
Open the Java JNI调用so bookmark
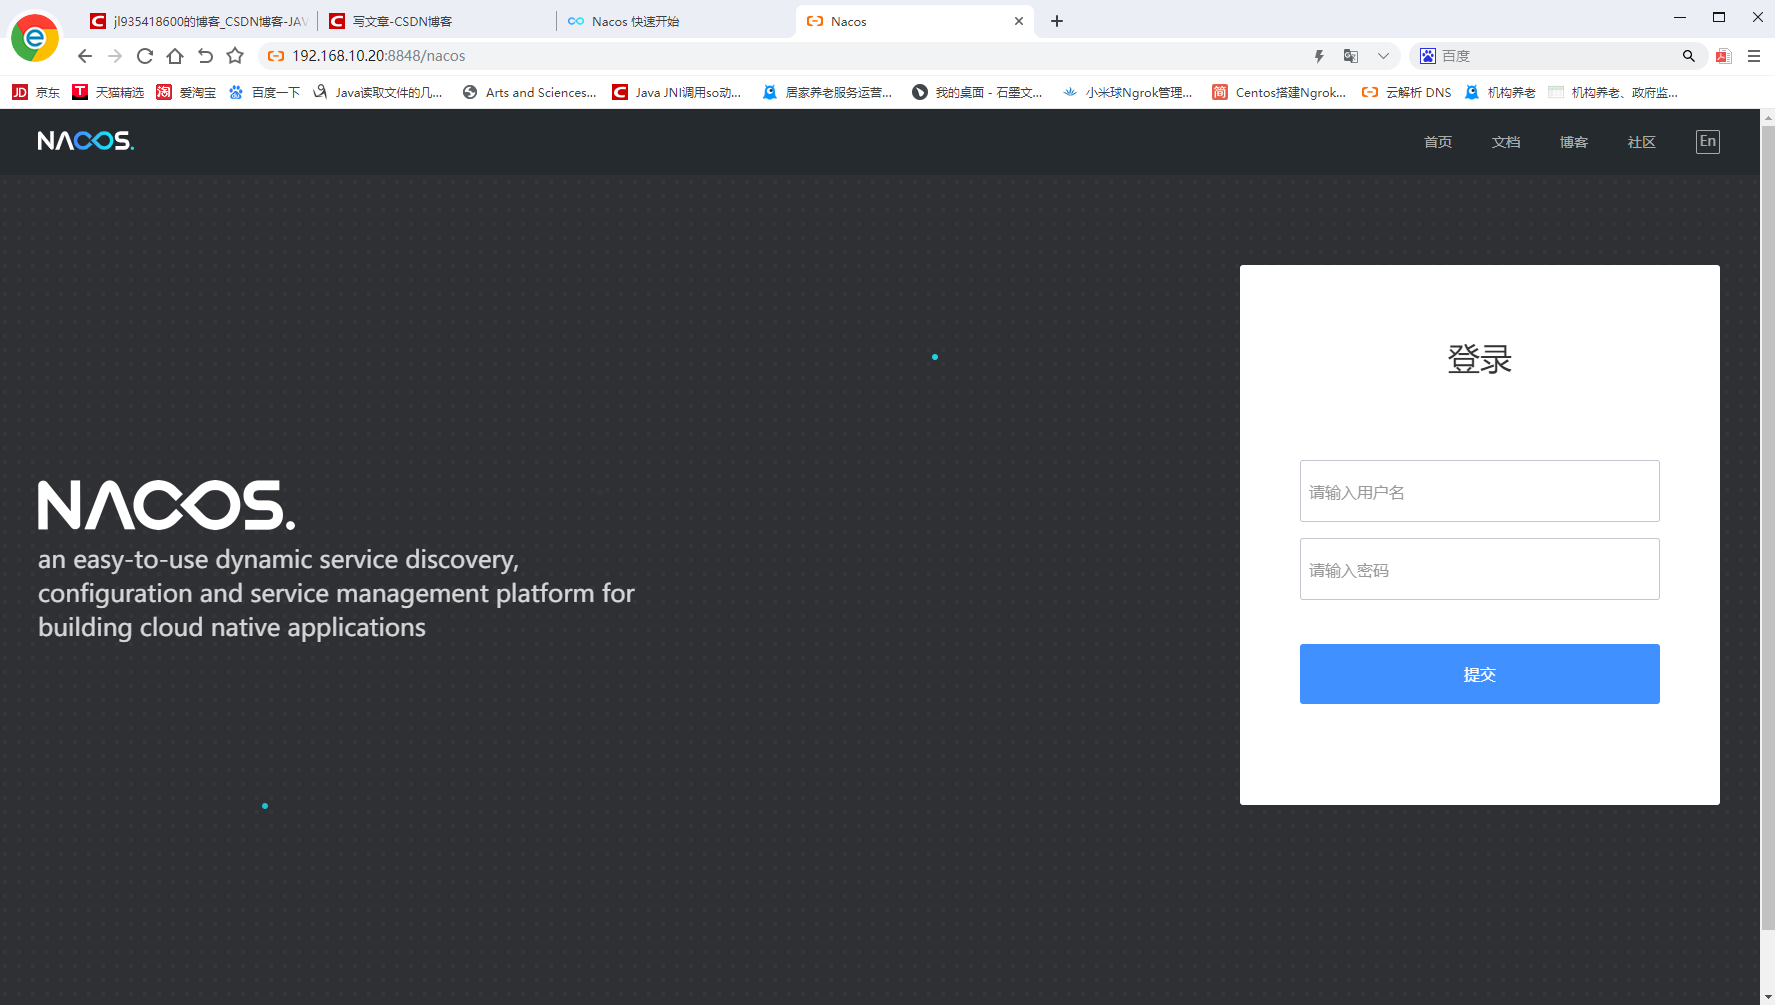(x=676, y=92)
